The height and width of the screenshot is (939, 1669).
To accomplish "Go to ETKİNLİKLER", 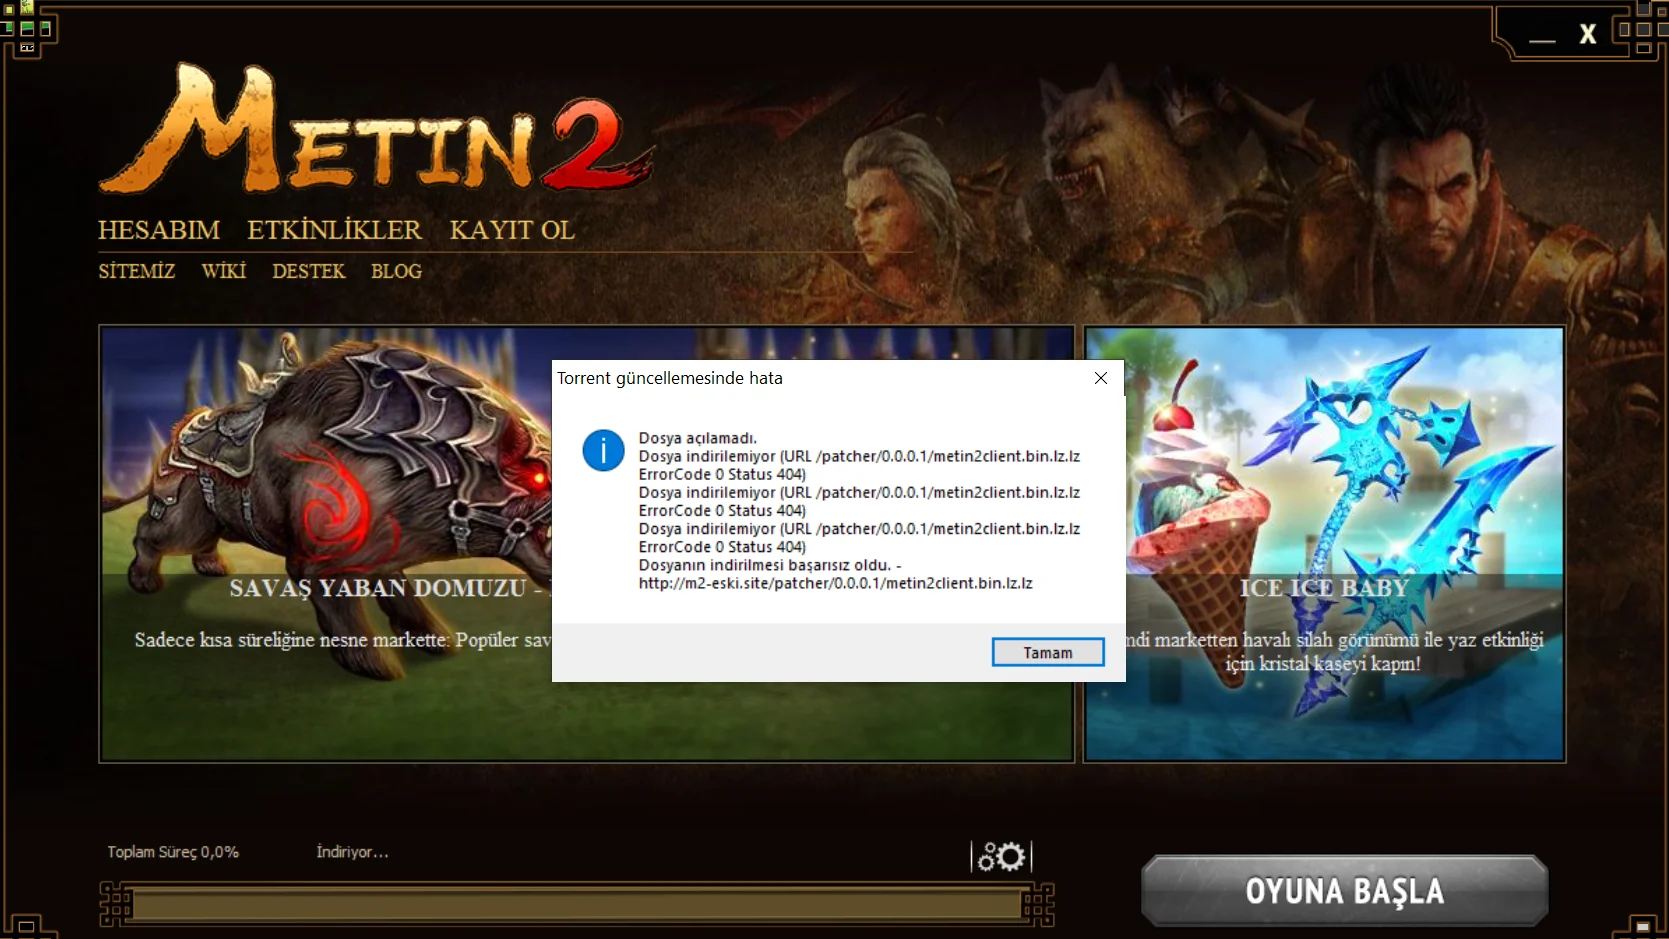I will point(334,230).
